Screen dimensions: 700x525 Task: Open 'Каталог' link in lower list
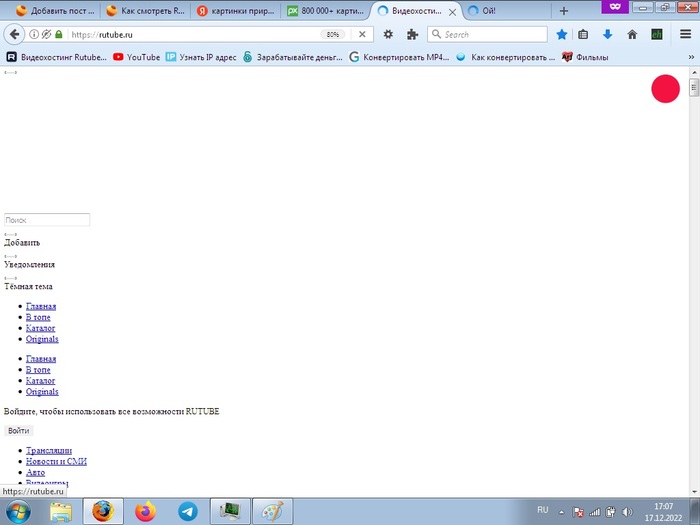tap(41, 381)
